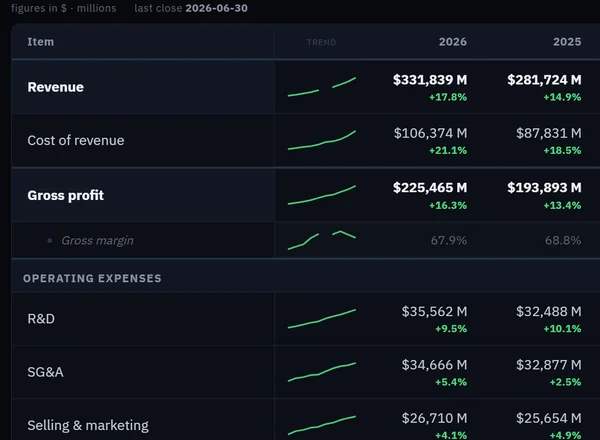Click the +16.3% gross profit change

point(448,205)
